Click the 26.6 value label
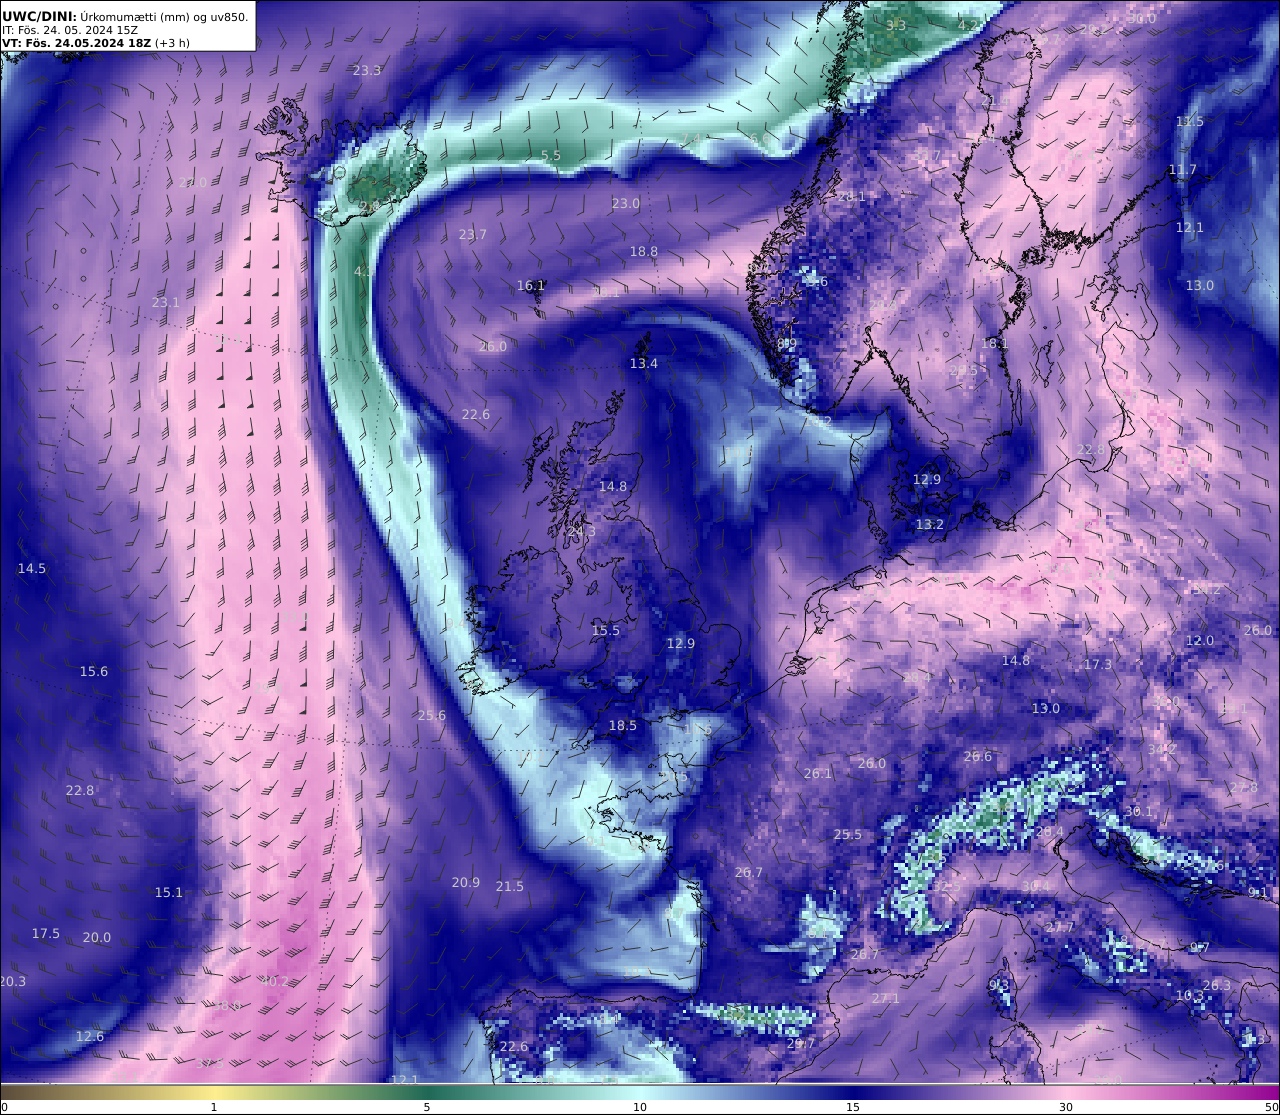 pyautogui.click(x=977, y=756)
